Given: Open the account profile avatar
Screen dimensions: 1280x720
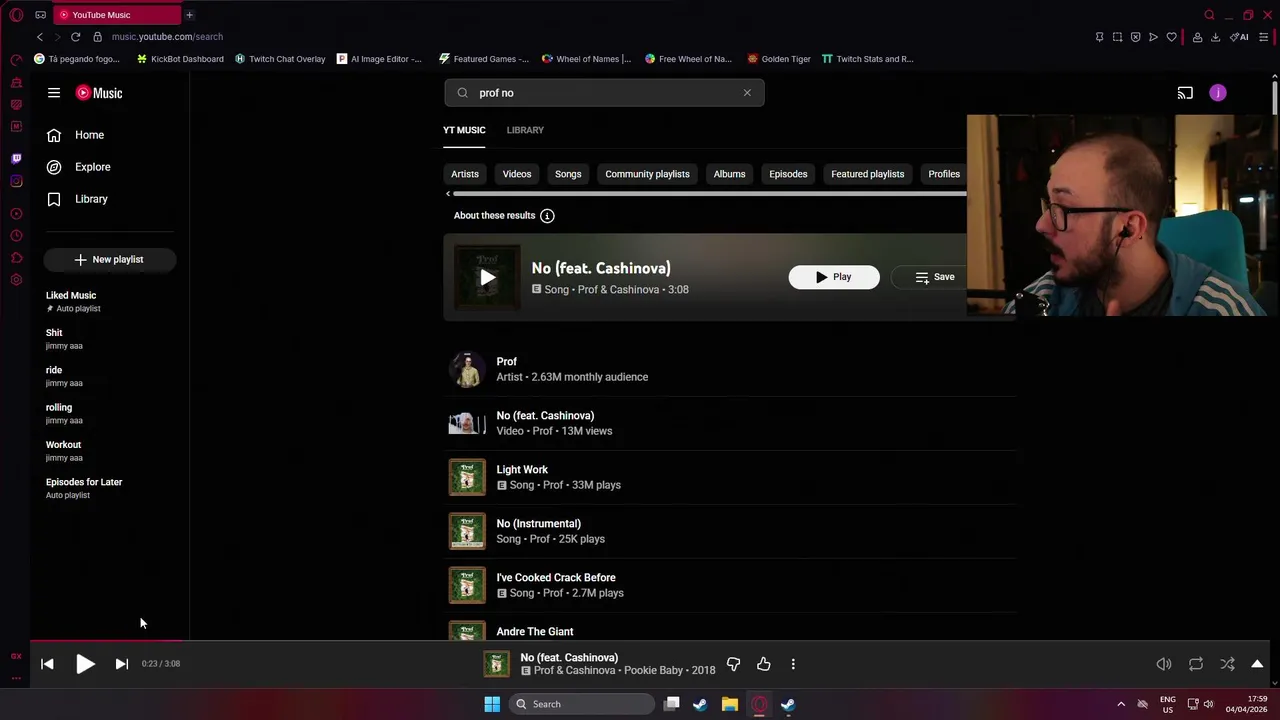Looking at the screenshot, I should 1218,93.
